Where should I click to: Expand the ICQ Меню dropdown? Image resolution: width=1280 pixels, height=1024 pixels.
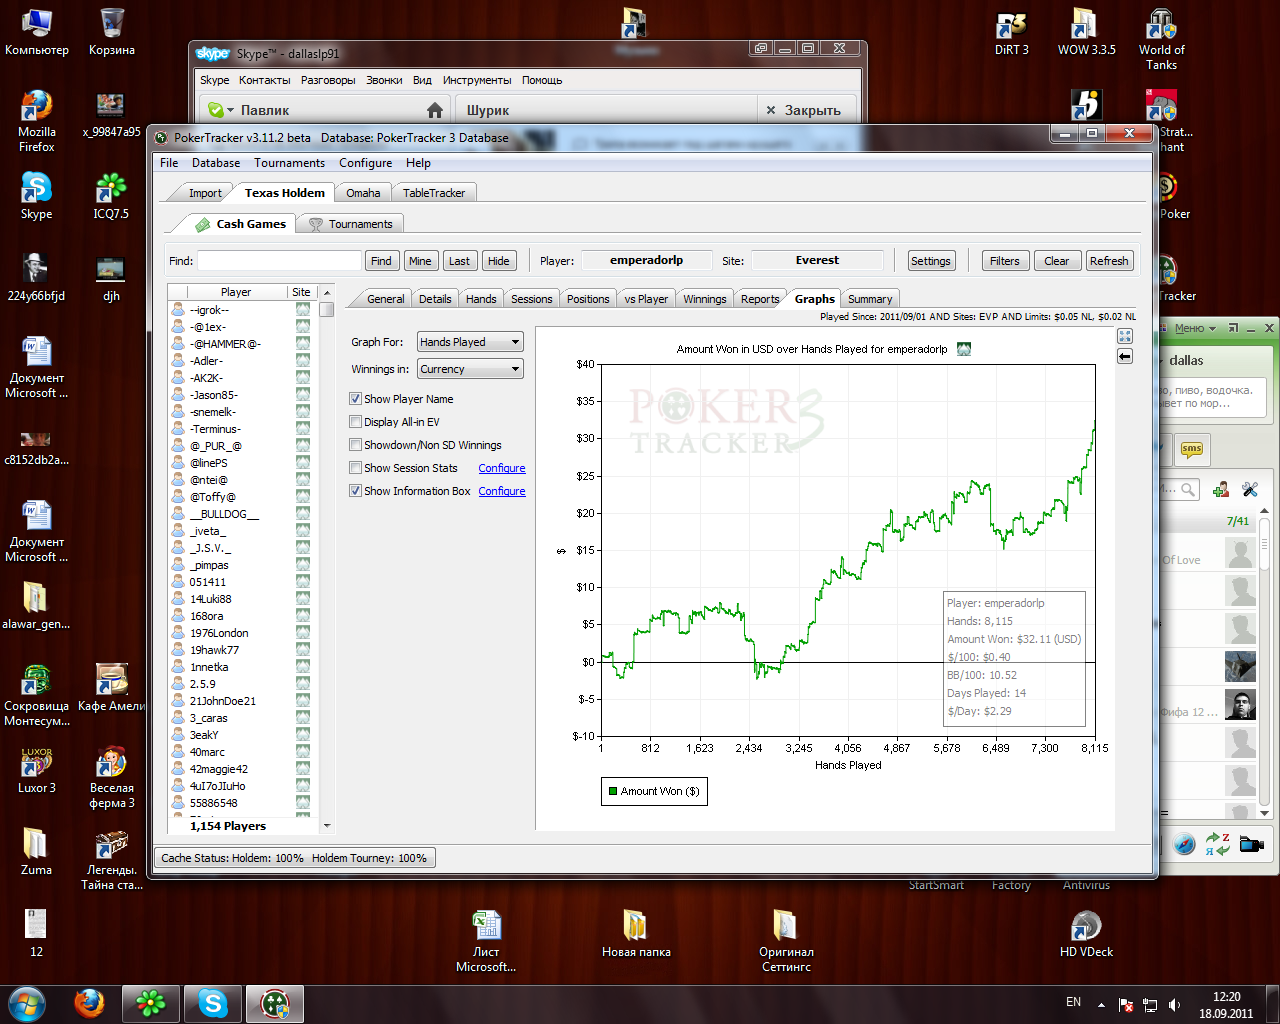[x=1195, y=328]
